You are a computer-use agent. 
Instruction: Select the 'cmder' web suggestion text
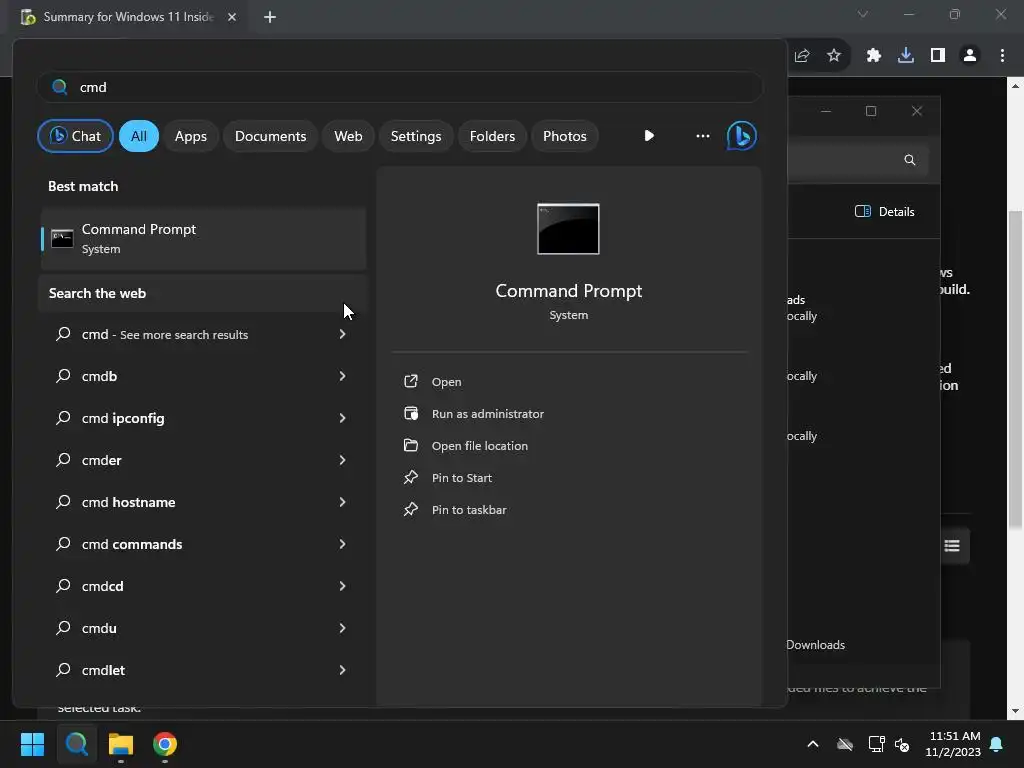click(x=101, y=460)
